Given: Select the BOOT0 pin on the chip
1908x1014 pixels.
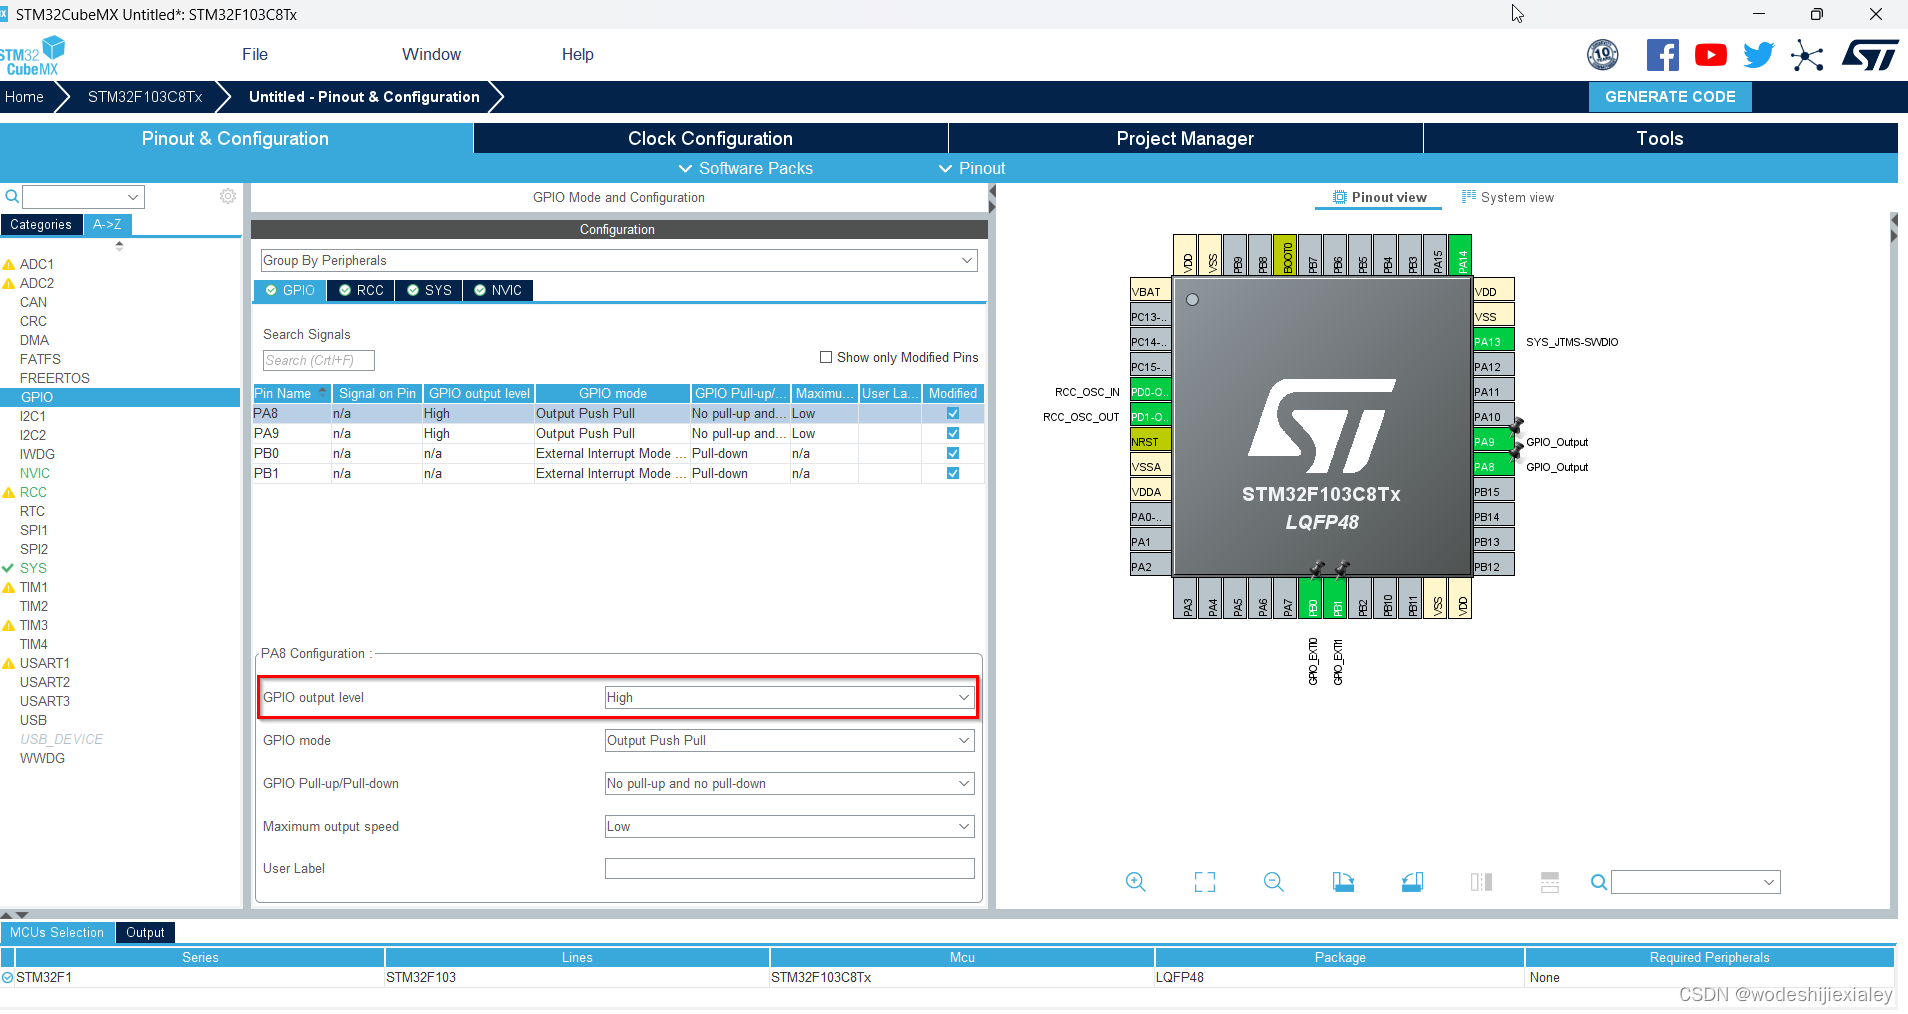Looking at the screenshot, I should coord(1285,255).
